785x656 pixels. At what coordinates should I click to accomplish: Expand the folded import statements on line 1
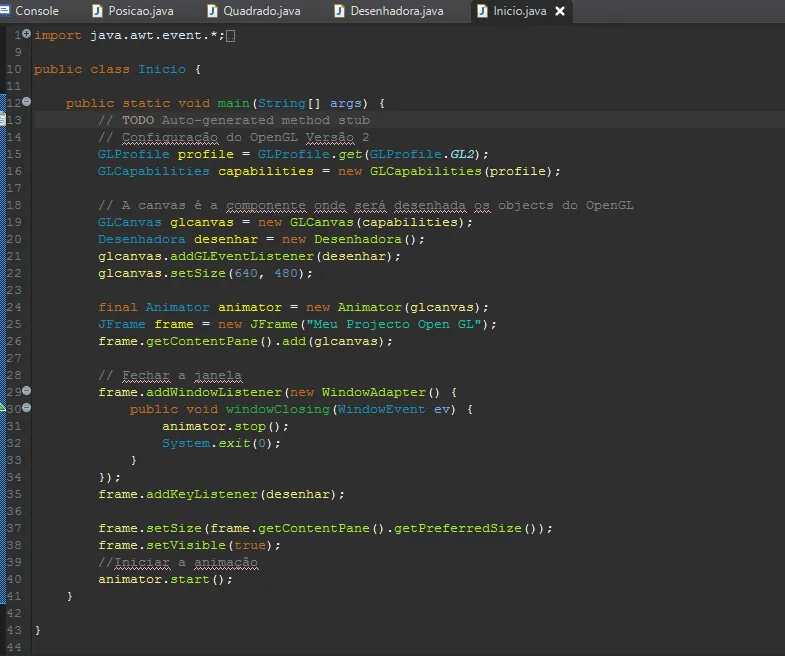(26, 34)
